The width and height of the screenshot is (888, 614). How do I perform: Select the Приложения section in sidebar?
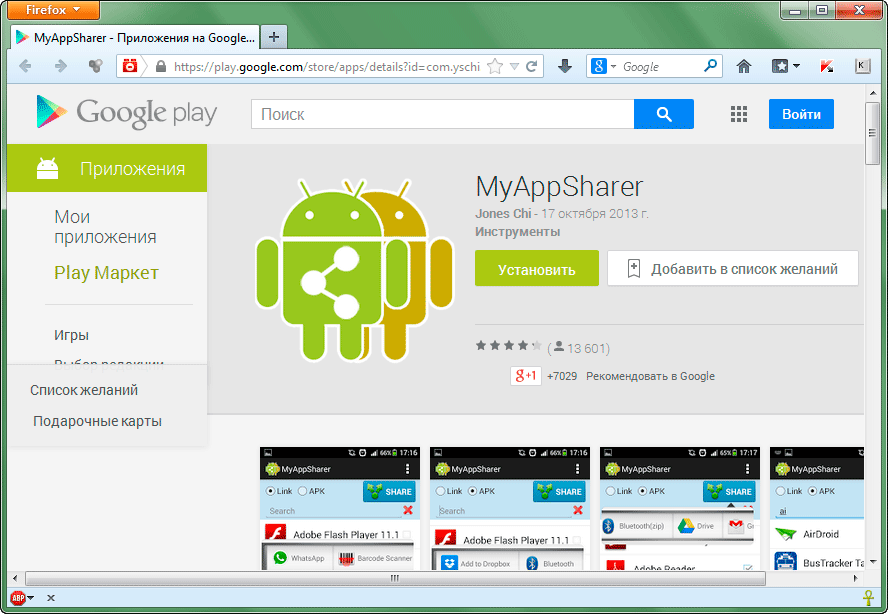(132, 169)
